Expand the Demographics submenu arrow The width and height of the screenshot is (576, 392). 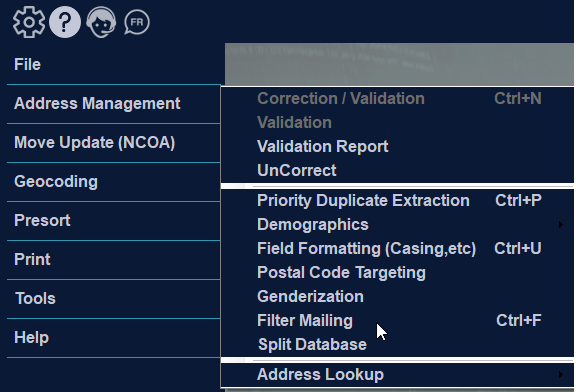(x=560, y=224)
